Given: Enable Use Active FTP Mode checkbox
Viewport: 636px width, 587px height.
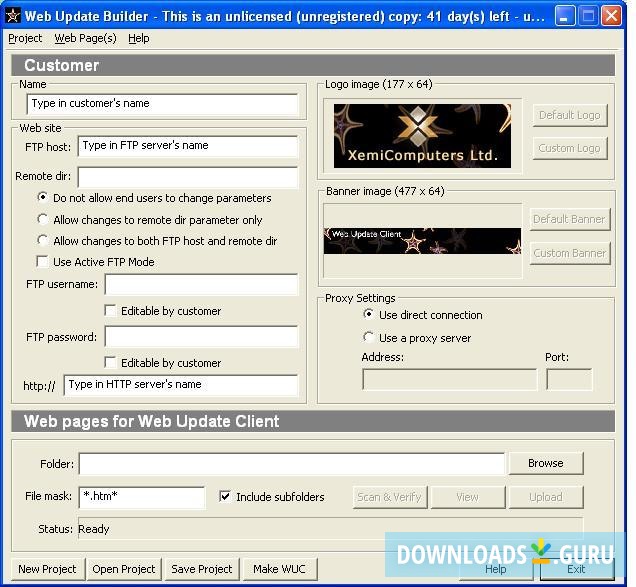Looking at the screenshot, I should pos(42,262).
